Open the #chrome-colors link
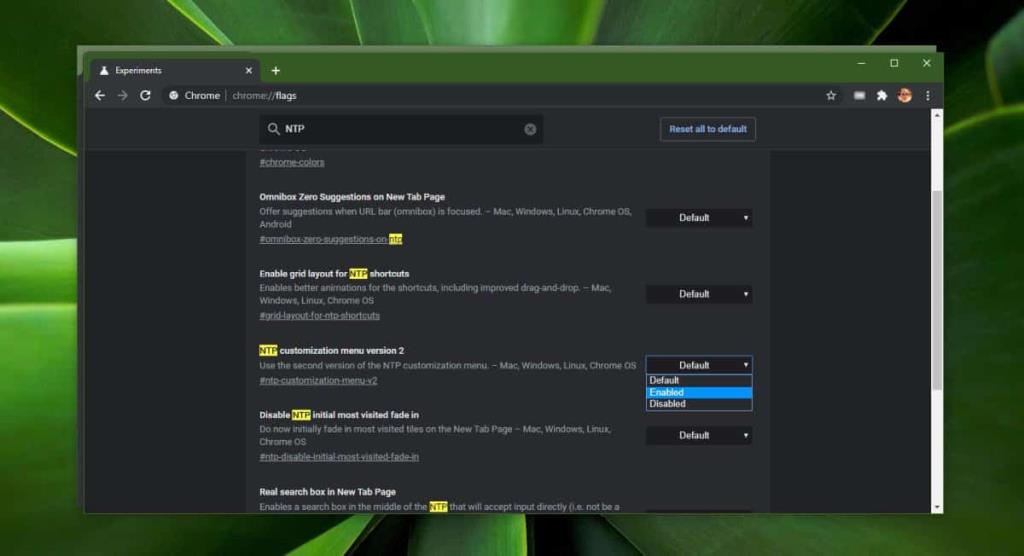Screen dimensions: 1024x556 click(292, 162)
